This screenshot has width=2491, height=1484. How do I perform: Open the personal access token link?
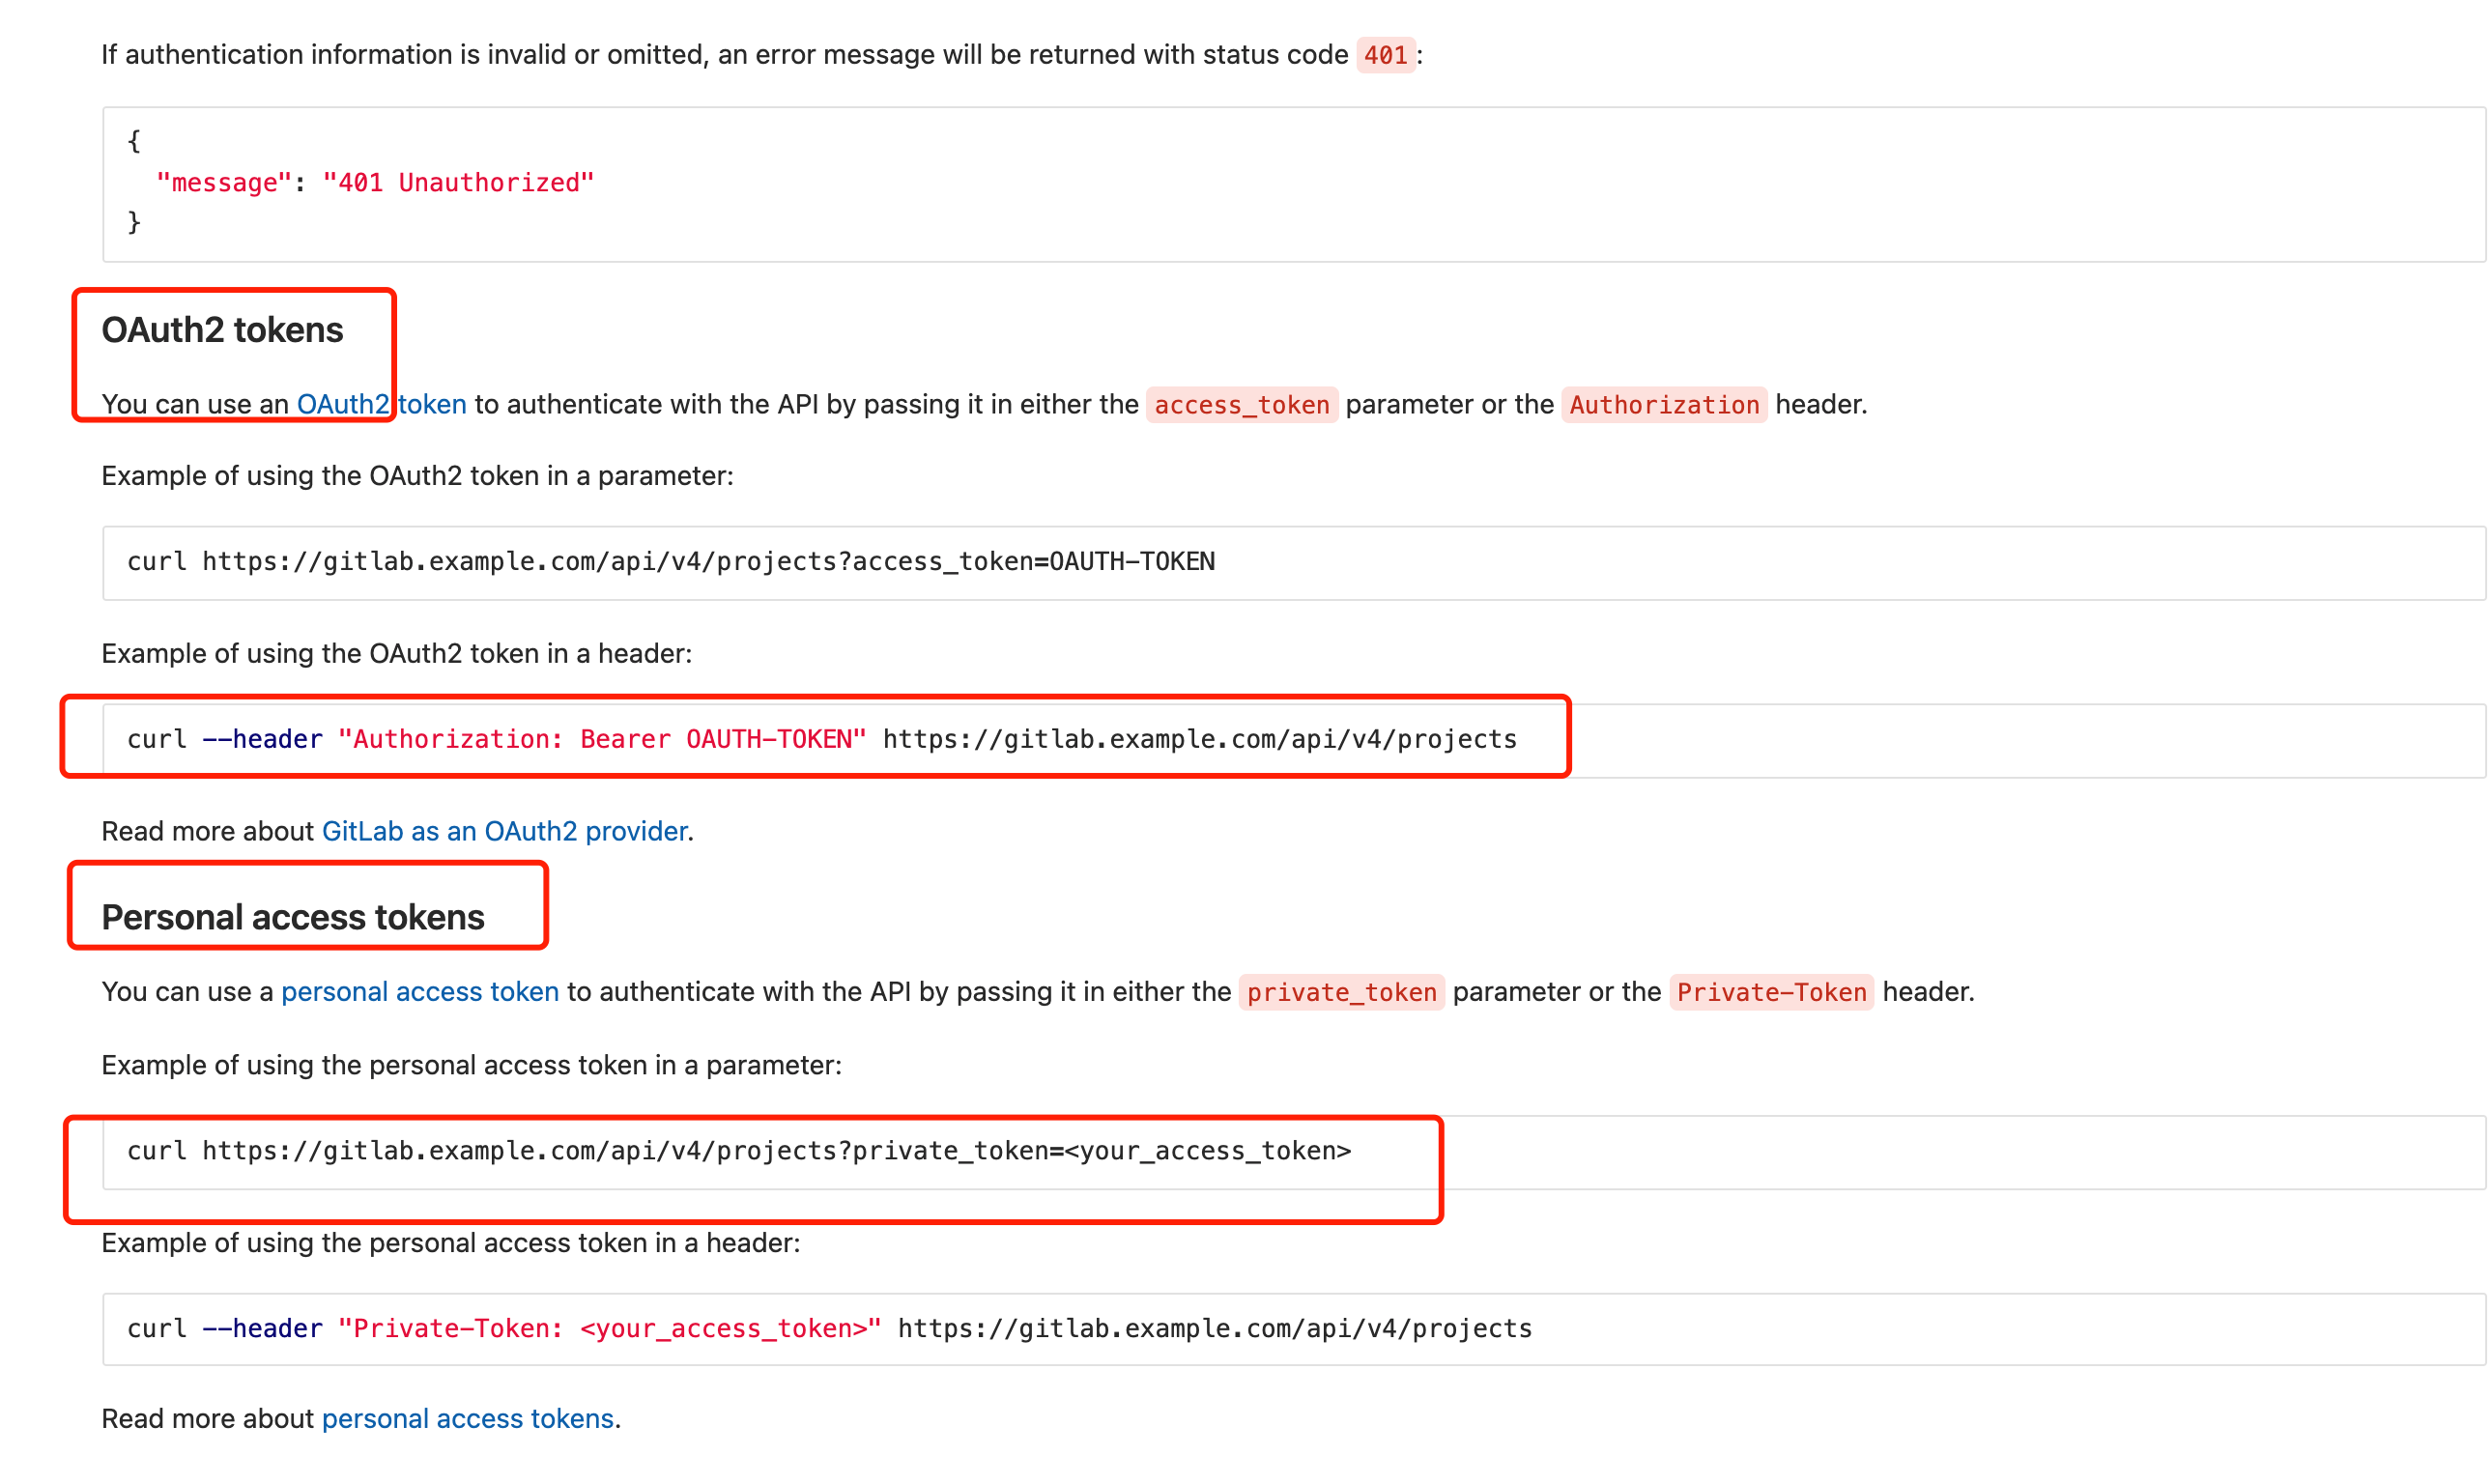[x=420, y=991]
